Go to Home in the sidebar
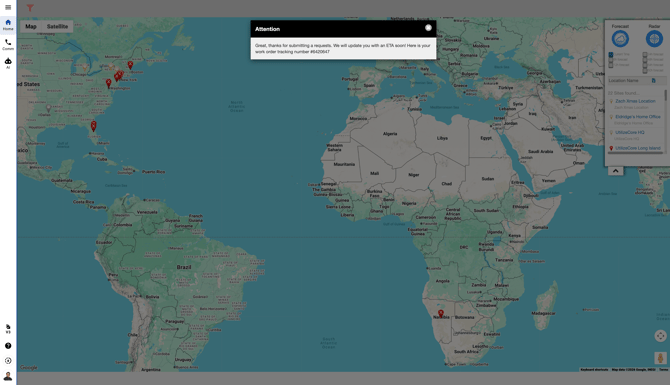The height and width of the screenshot is (385, 670). point(8,24)
